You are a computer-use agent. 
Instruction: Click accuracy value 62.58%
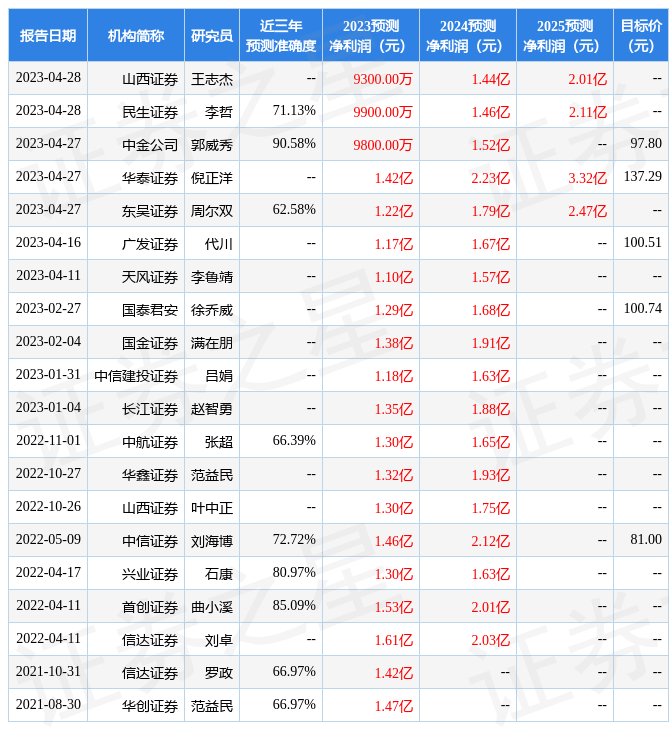294,210
